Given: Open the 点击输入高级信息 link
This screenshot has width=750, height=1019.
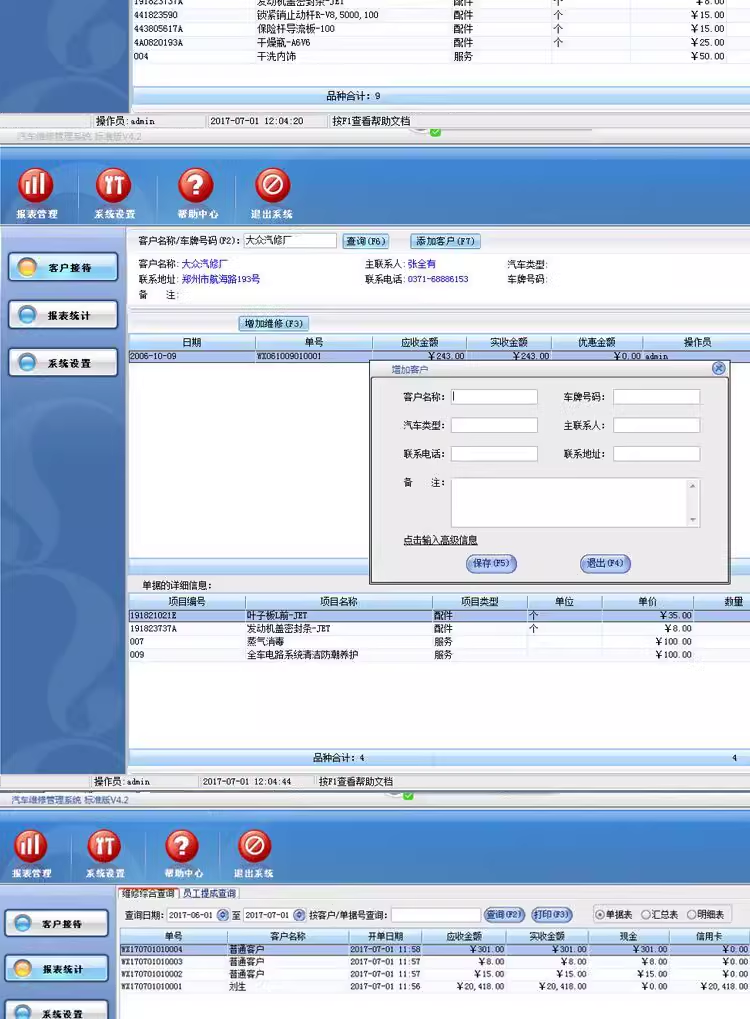Looking at the screenshot, I should [x=440, y=540].
